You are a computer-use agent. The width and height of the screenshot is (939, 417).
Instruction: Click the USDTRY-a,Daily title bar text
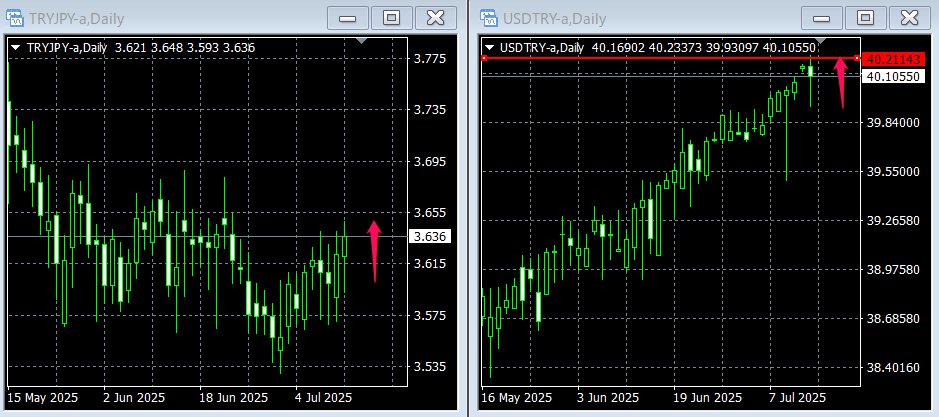(555, 19)
